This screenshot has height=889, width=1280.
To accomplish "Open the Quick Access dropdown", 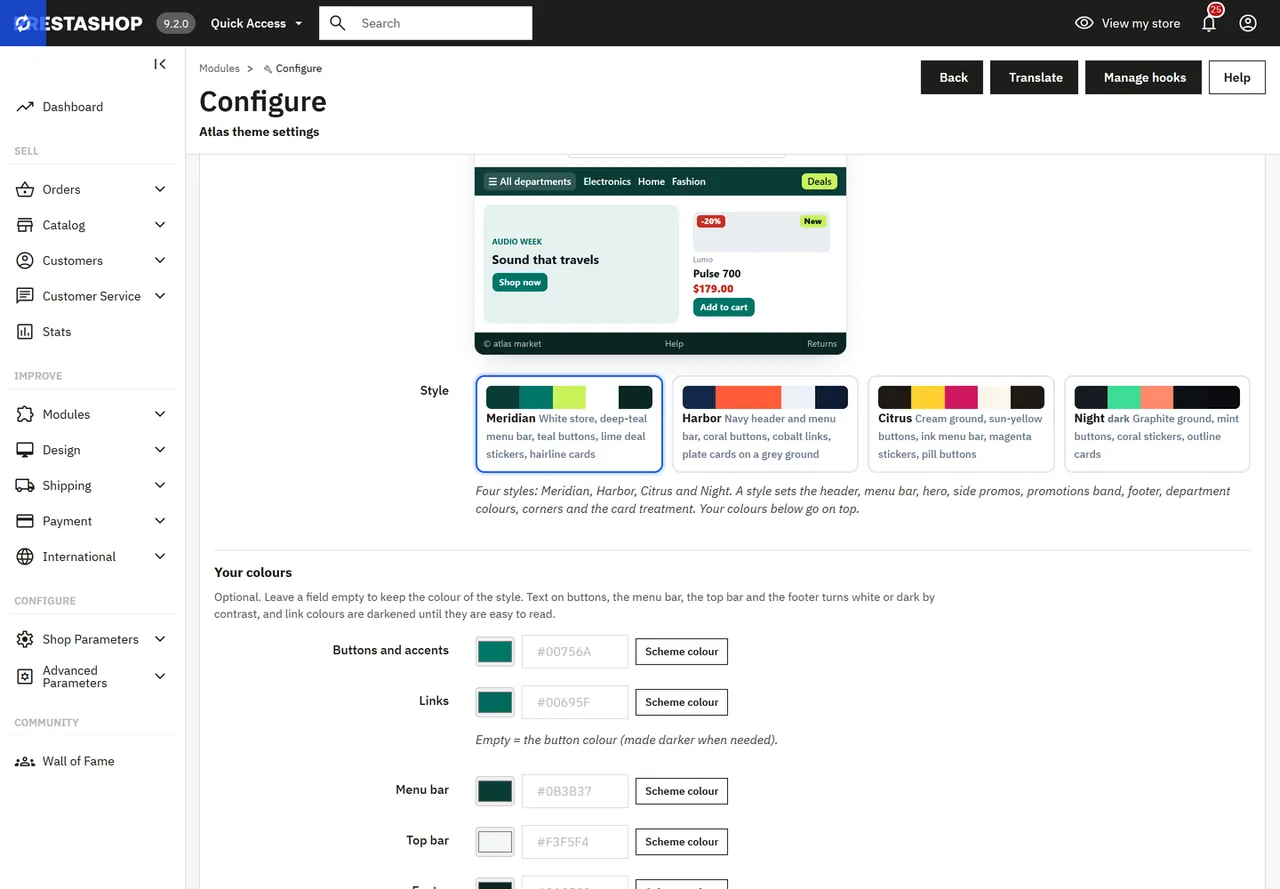I will 256,23.
